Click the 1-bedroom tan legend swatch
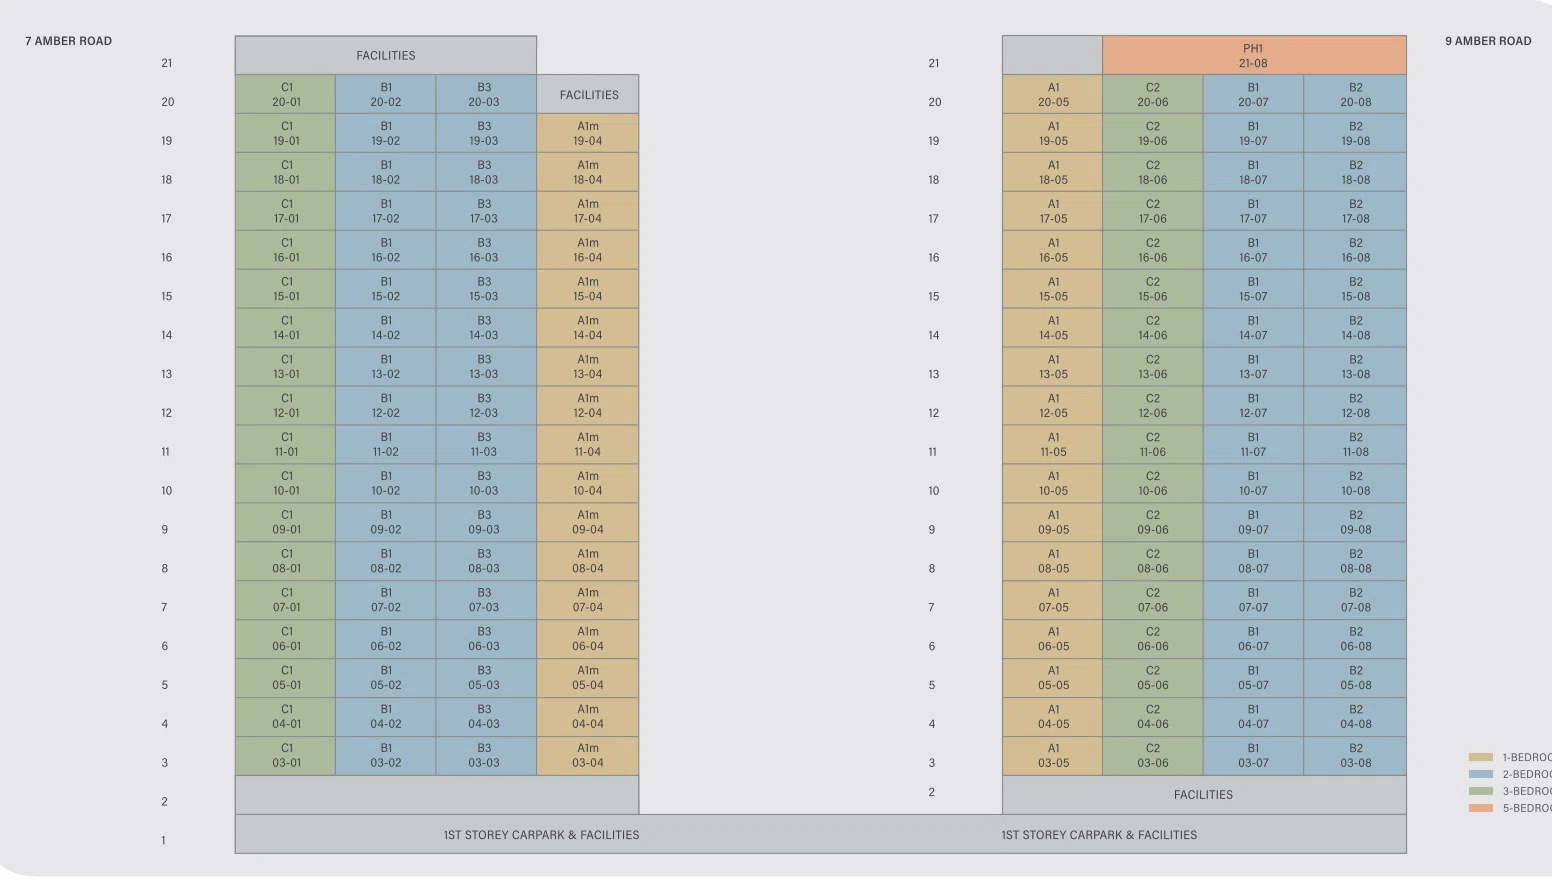Viewport: 1552px width, 884px height. click(x=1481, y=757)
